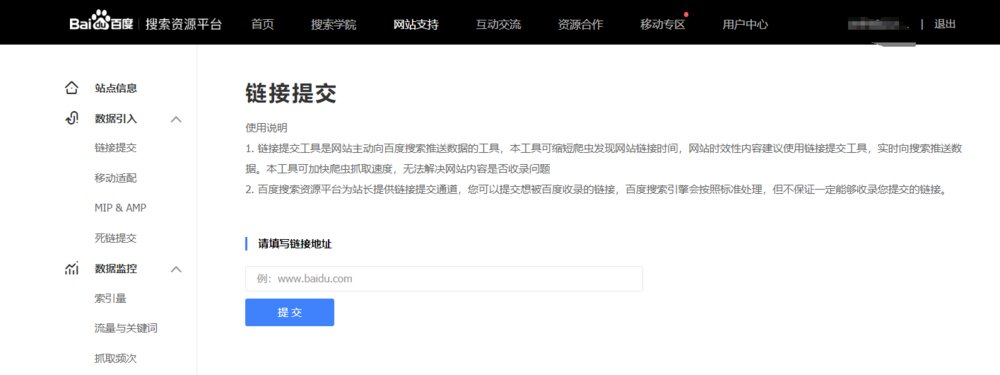Open 站点信息 in the sidebar
The image size is (1000, 375).
click(x=115, y=88)
